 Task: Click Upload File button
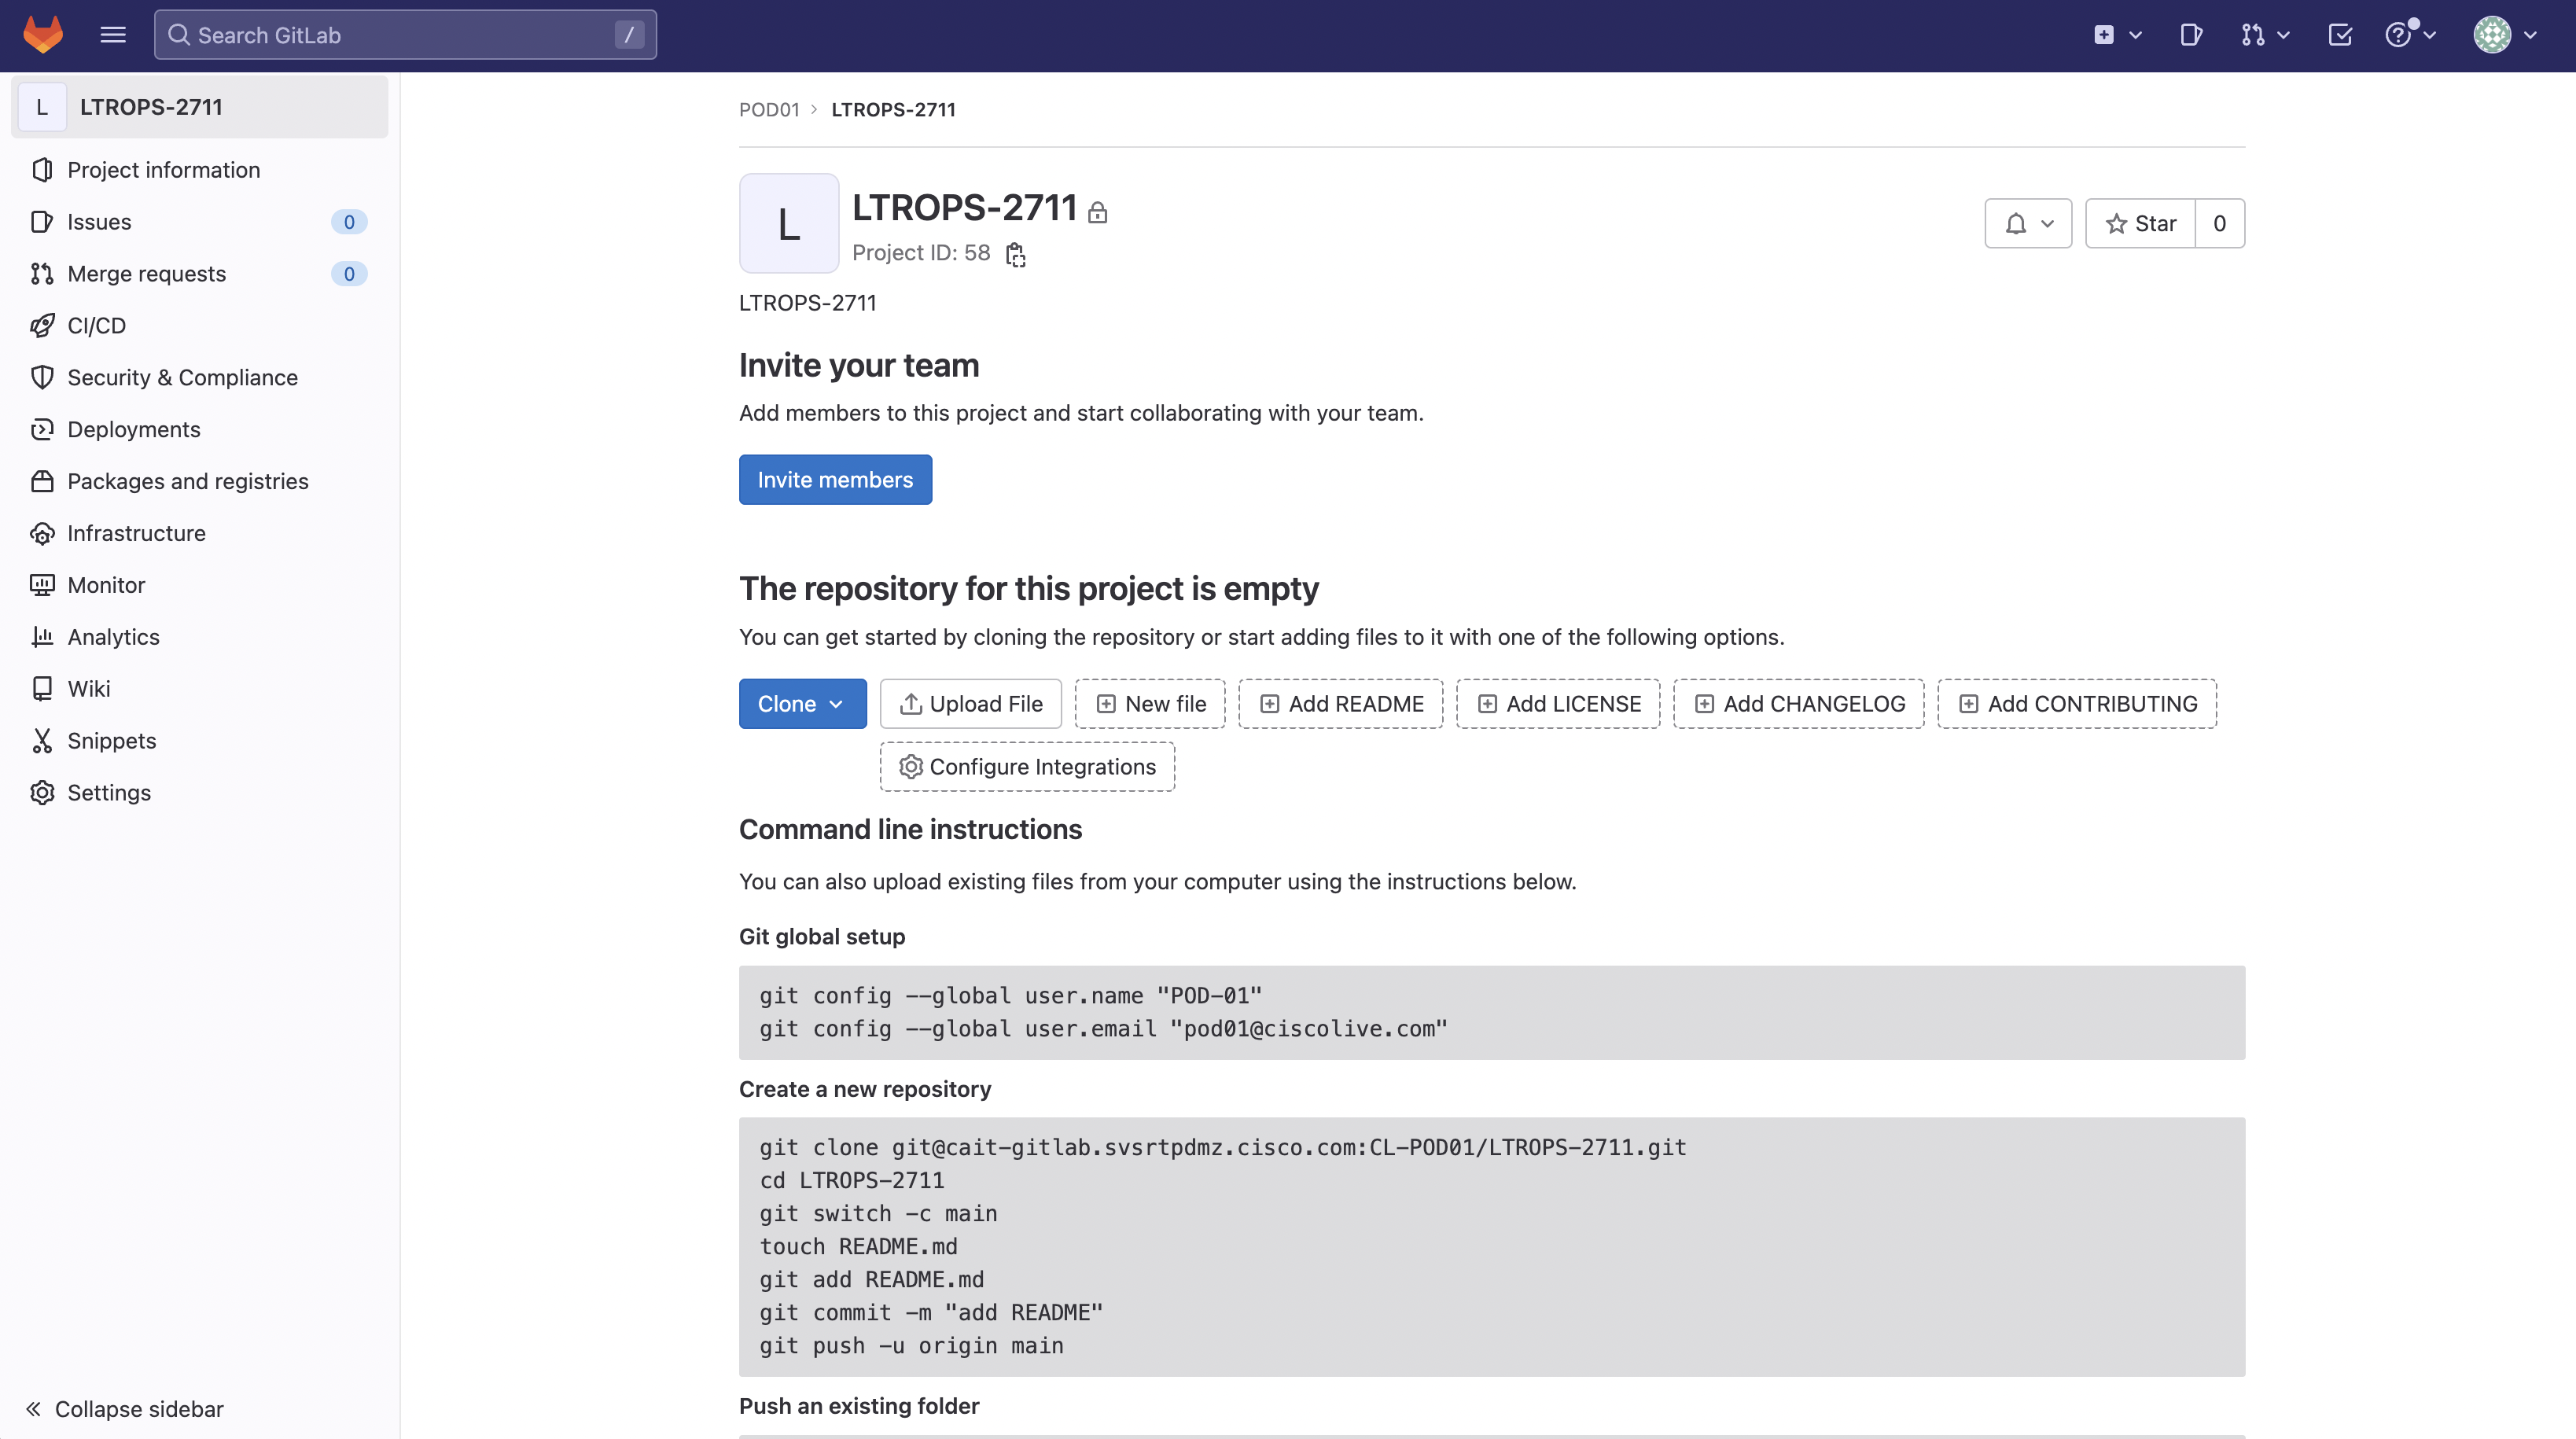pos(971,704)
